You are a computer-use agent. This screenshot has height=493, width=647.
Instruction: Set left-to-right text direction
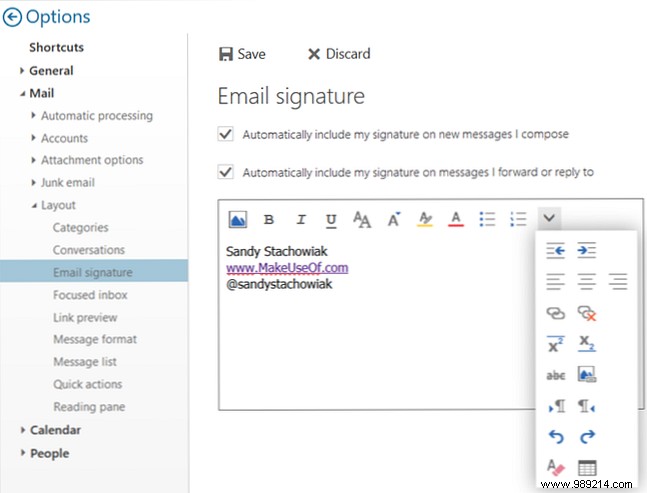pos(556,406)
